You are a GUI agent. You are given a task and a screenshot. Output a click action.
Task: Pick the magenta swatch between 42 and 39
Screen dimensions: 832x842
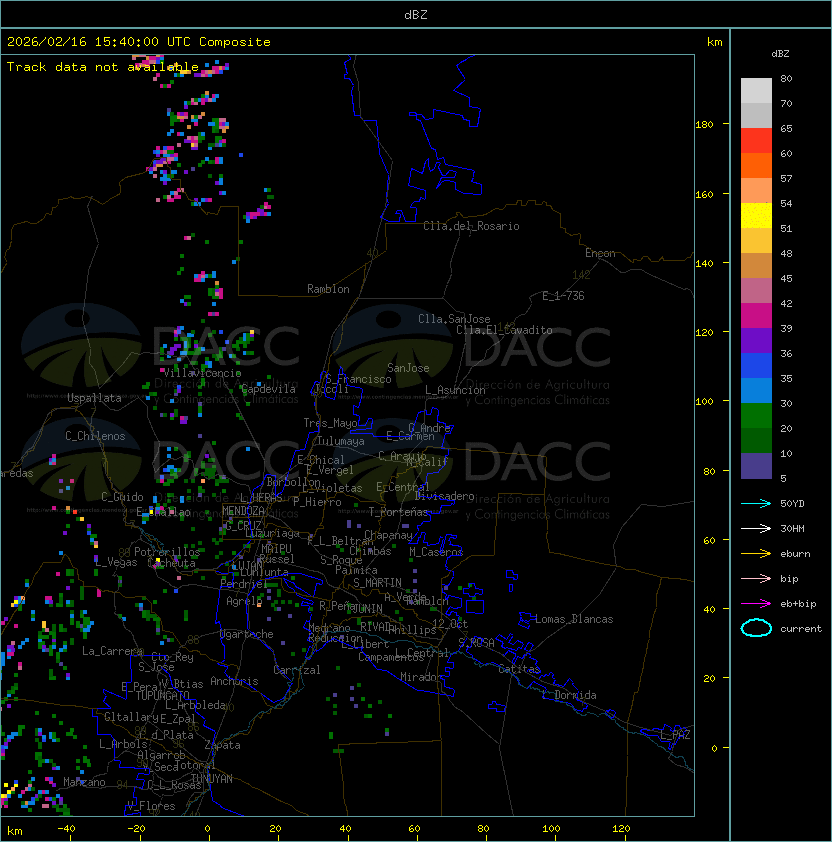[756, 315]
